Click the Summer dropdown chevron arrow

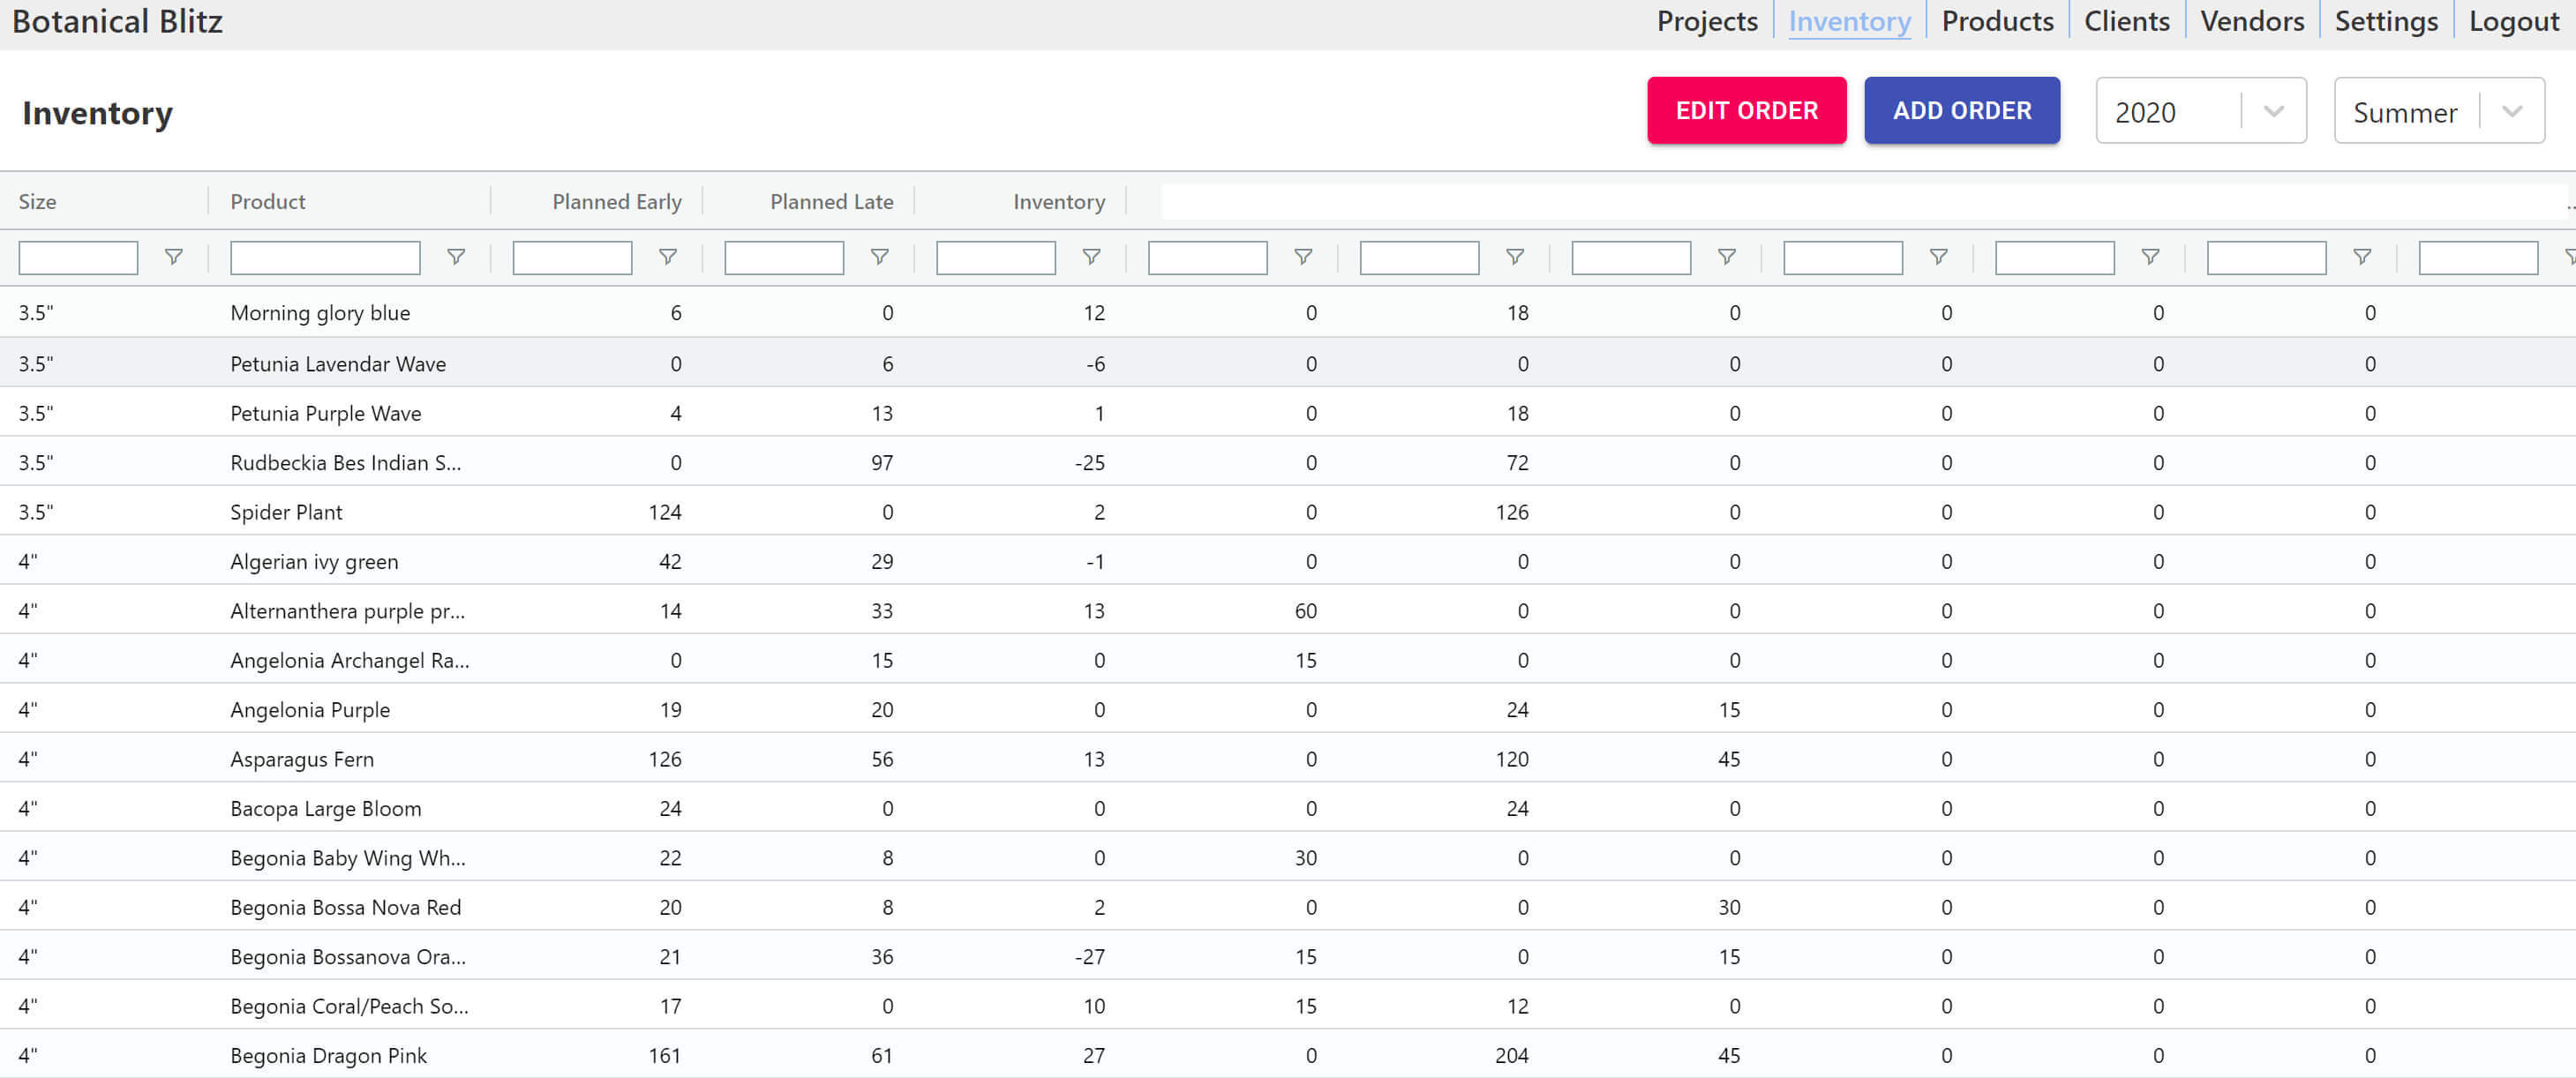[2511, 111]
